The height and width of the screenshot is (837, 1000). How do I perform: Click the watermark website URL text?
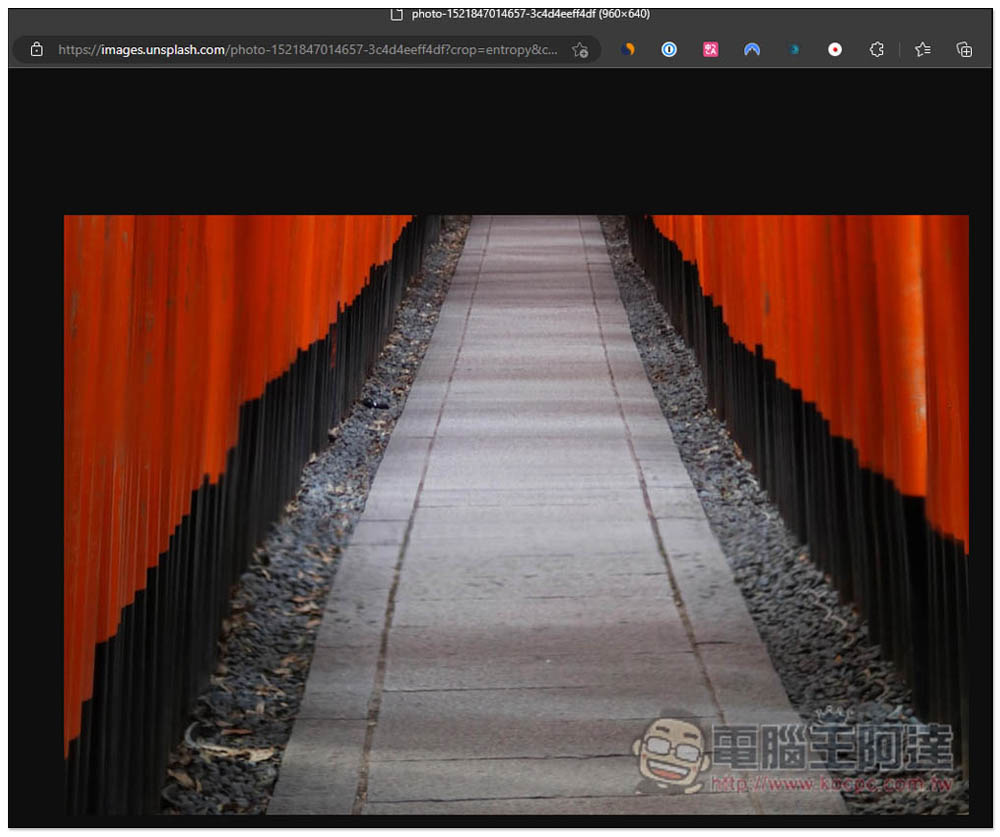tap(830, 783)
